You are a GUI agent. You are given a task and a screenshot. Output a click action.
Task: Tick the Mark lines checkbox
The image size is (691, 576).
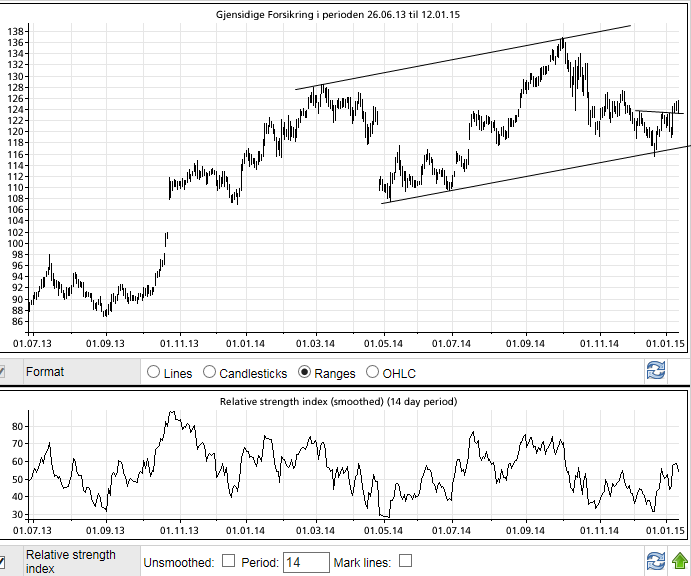click(405, 562)
